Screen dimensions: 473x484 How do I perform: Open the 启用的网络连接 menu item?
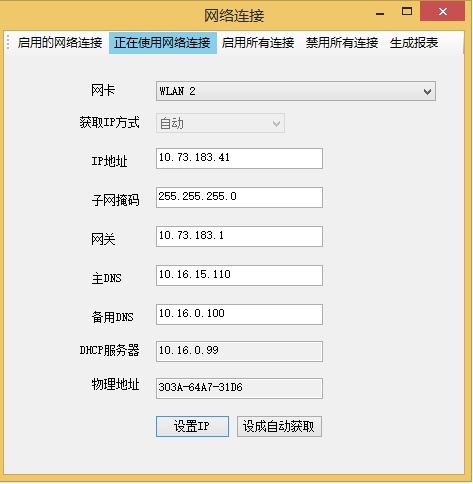60,43
